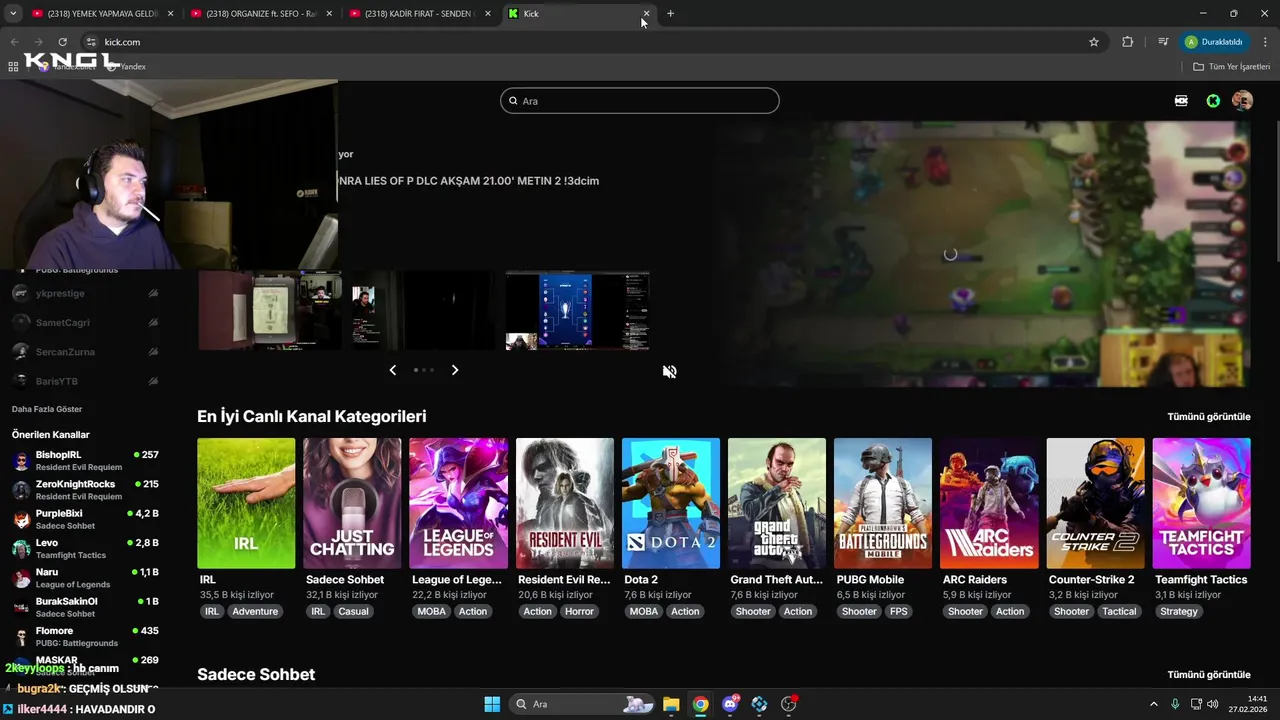Go to next carousel slide
The height and width of the screenshot is (720, 1280).
(455, 370)
